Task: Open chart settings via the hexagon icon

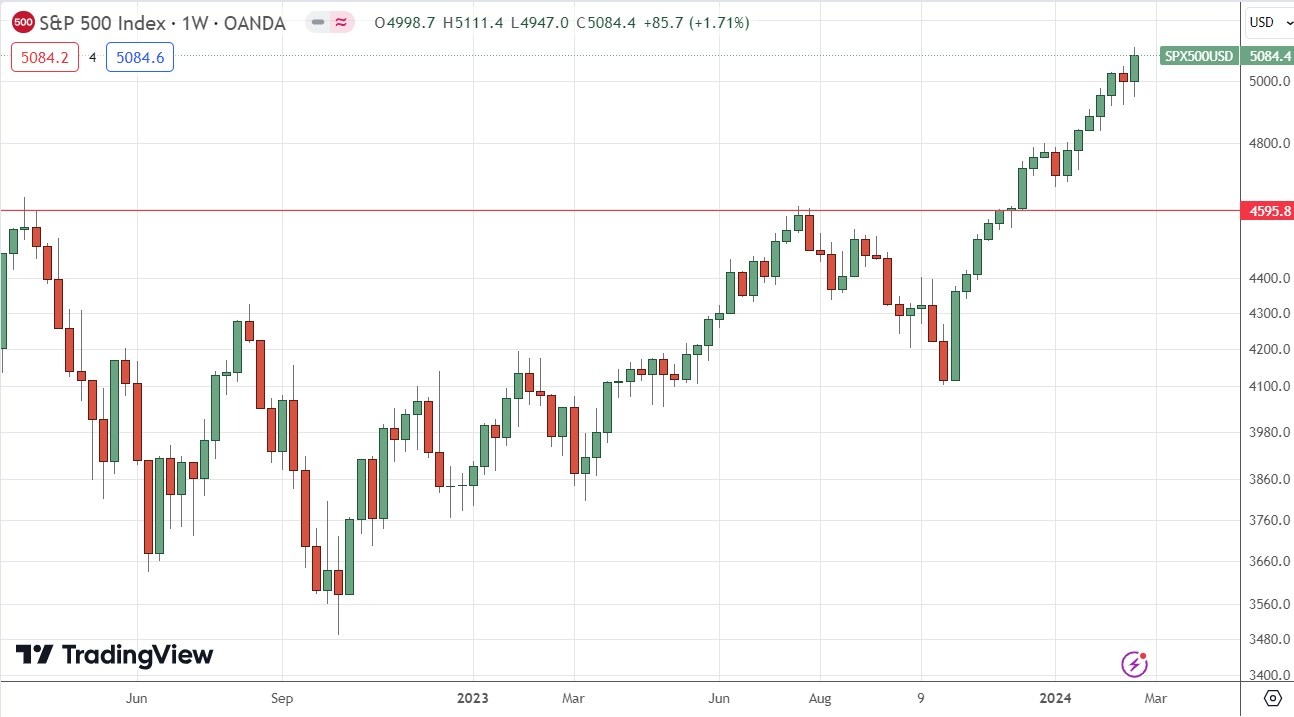Action: pyautogui.click(x=1272, y=700)
